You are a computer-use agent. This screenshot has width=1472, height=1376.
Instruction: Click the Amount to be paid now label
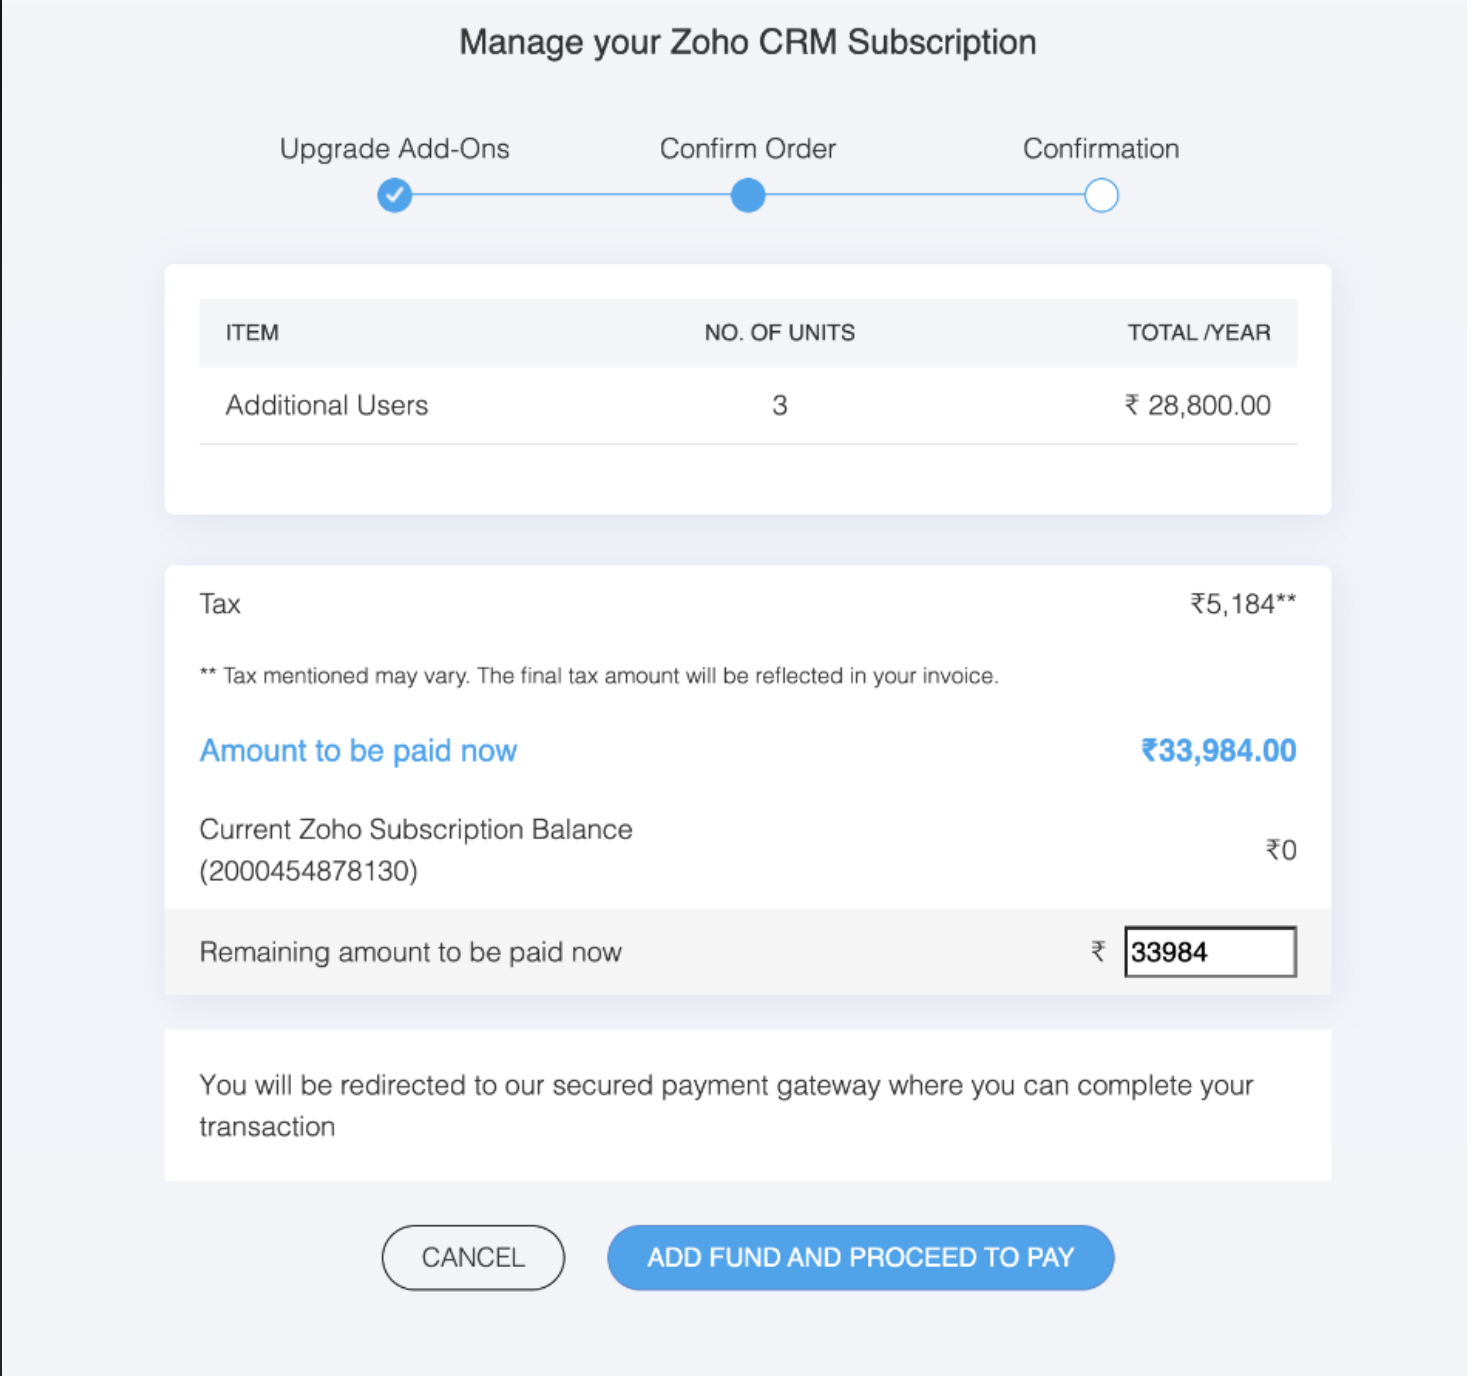tap(358, 750)
